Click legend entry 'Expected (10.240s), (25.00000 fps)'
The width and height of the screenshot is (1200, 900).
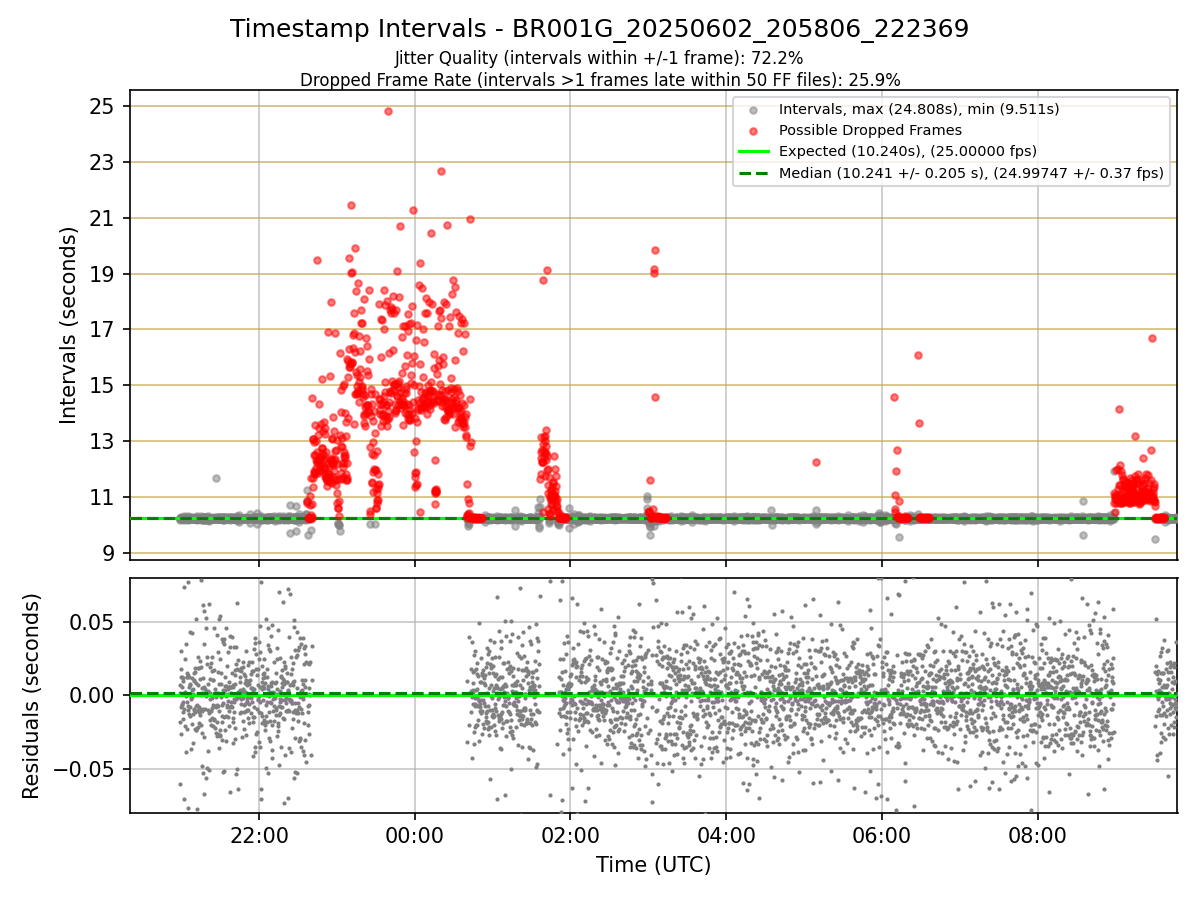(907, 151)
